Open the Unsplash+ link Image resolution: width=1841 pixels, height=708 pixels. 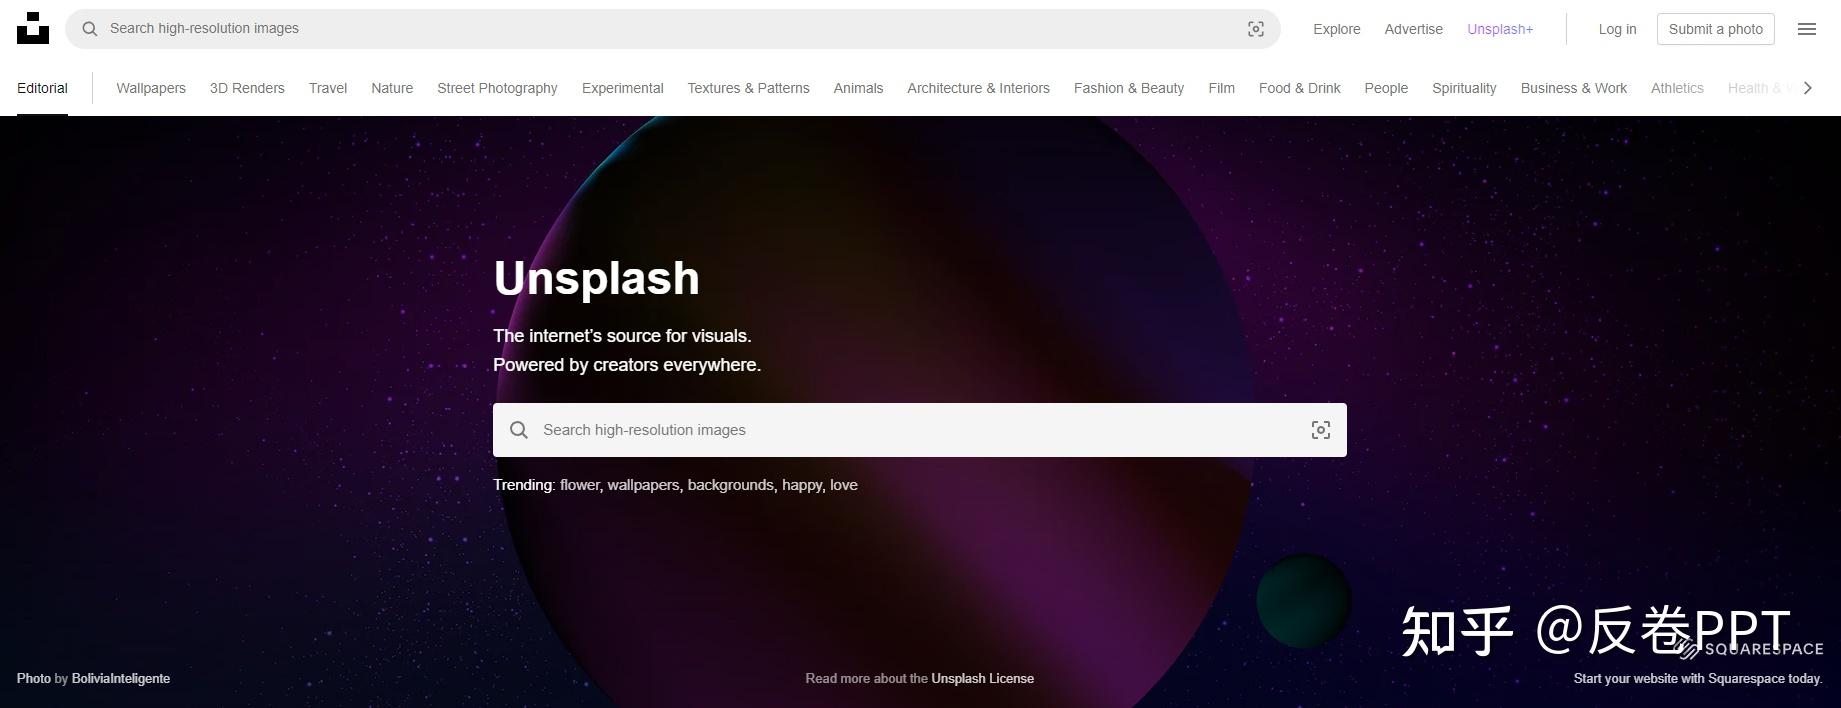[x=1500, y=29]
